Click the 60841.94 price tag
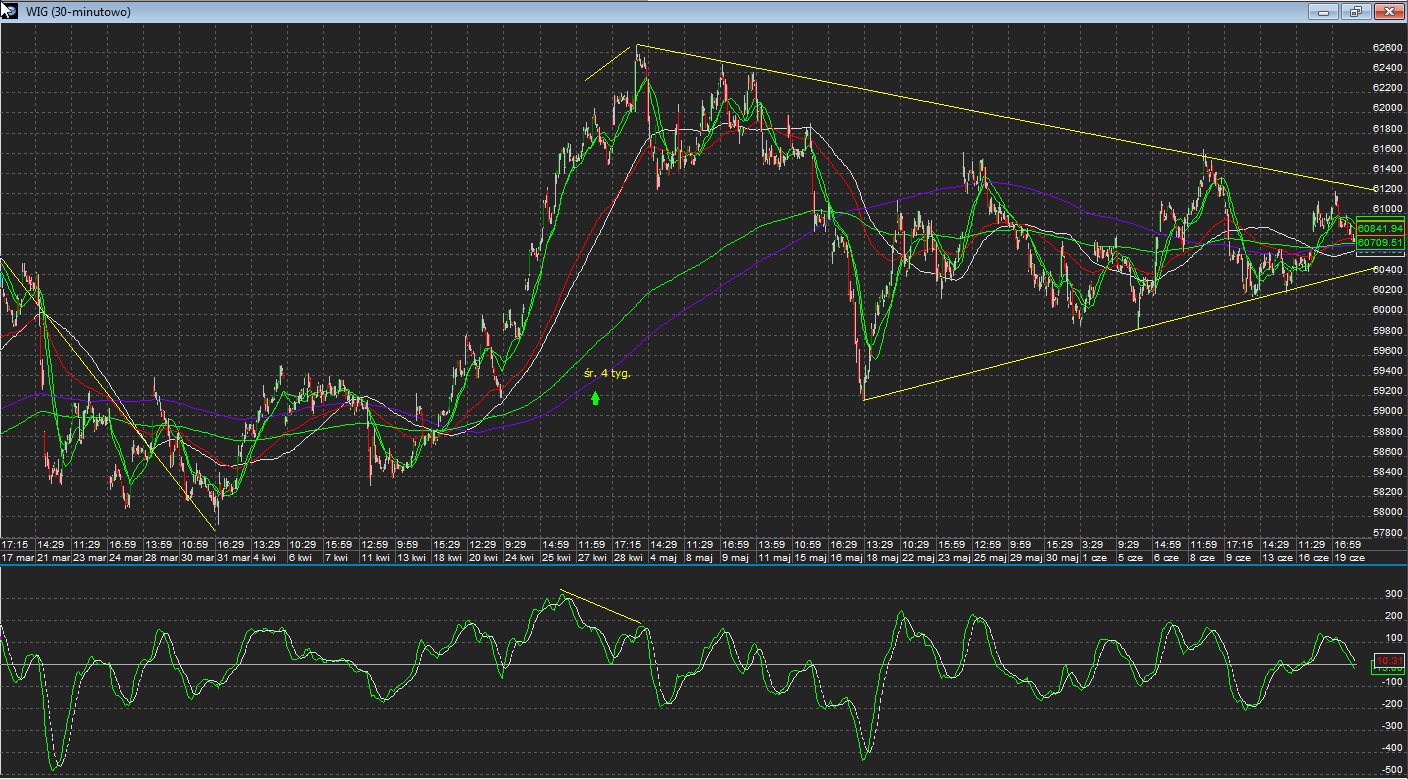Viewport: 1408px width, 779px height. 1381,228
